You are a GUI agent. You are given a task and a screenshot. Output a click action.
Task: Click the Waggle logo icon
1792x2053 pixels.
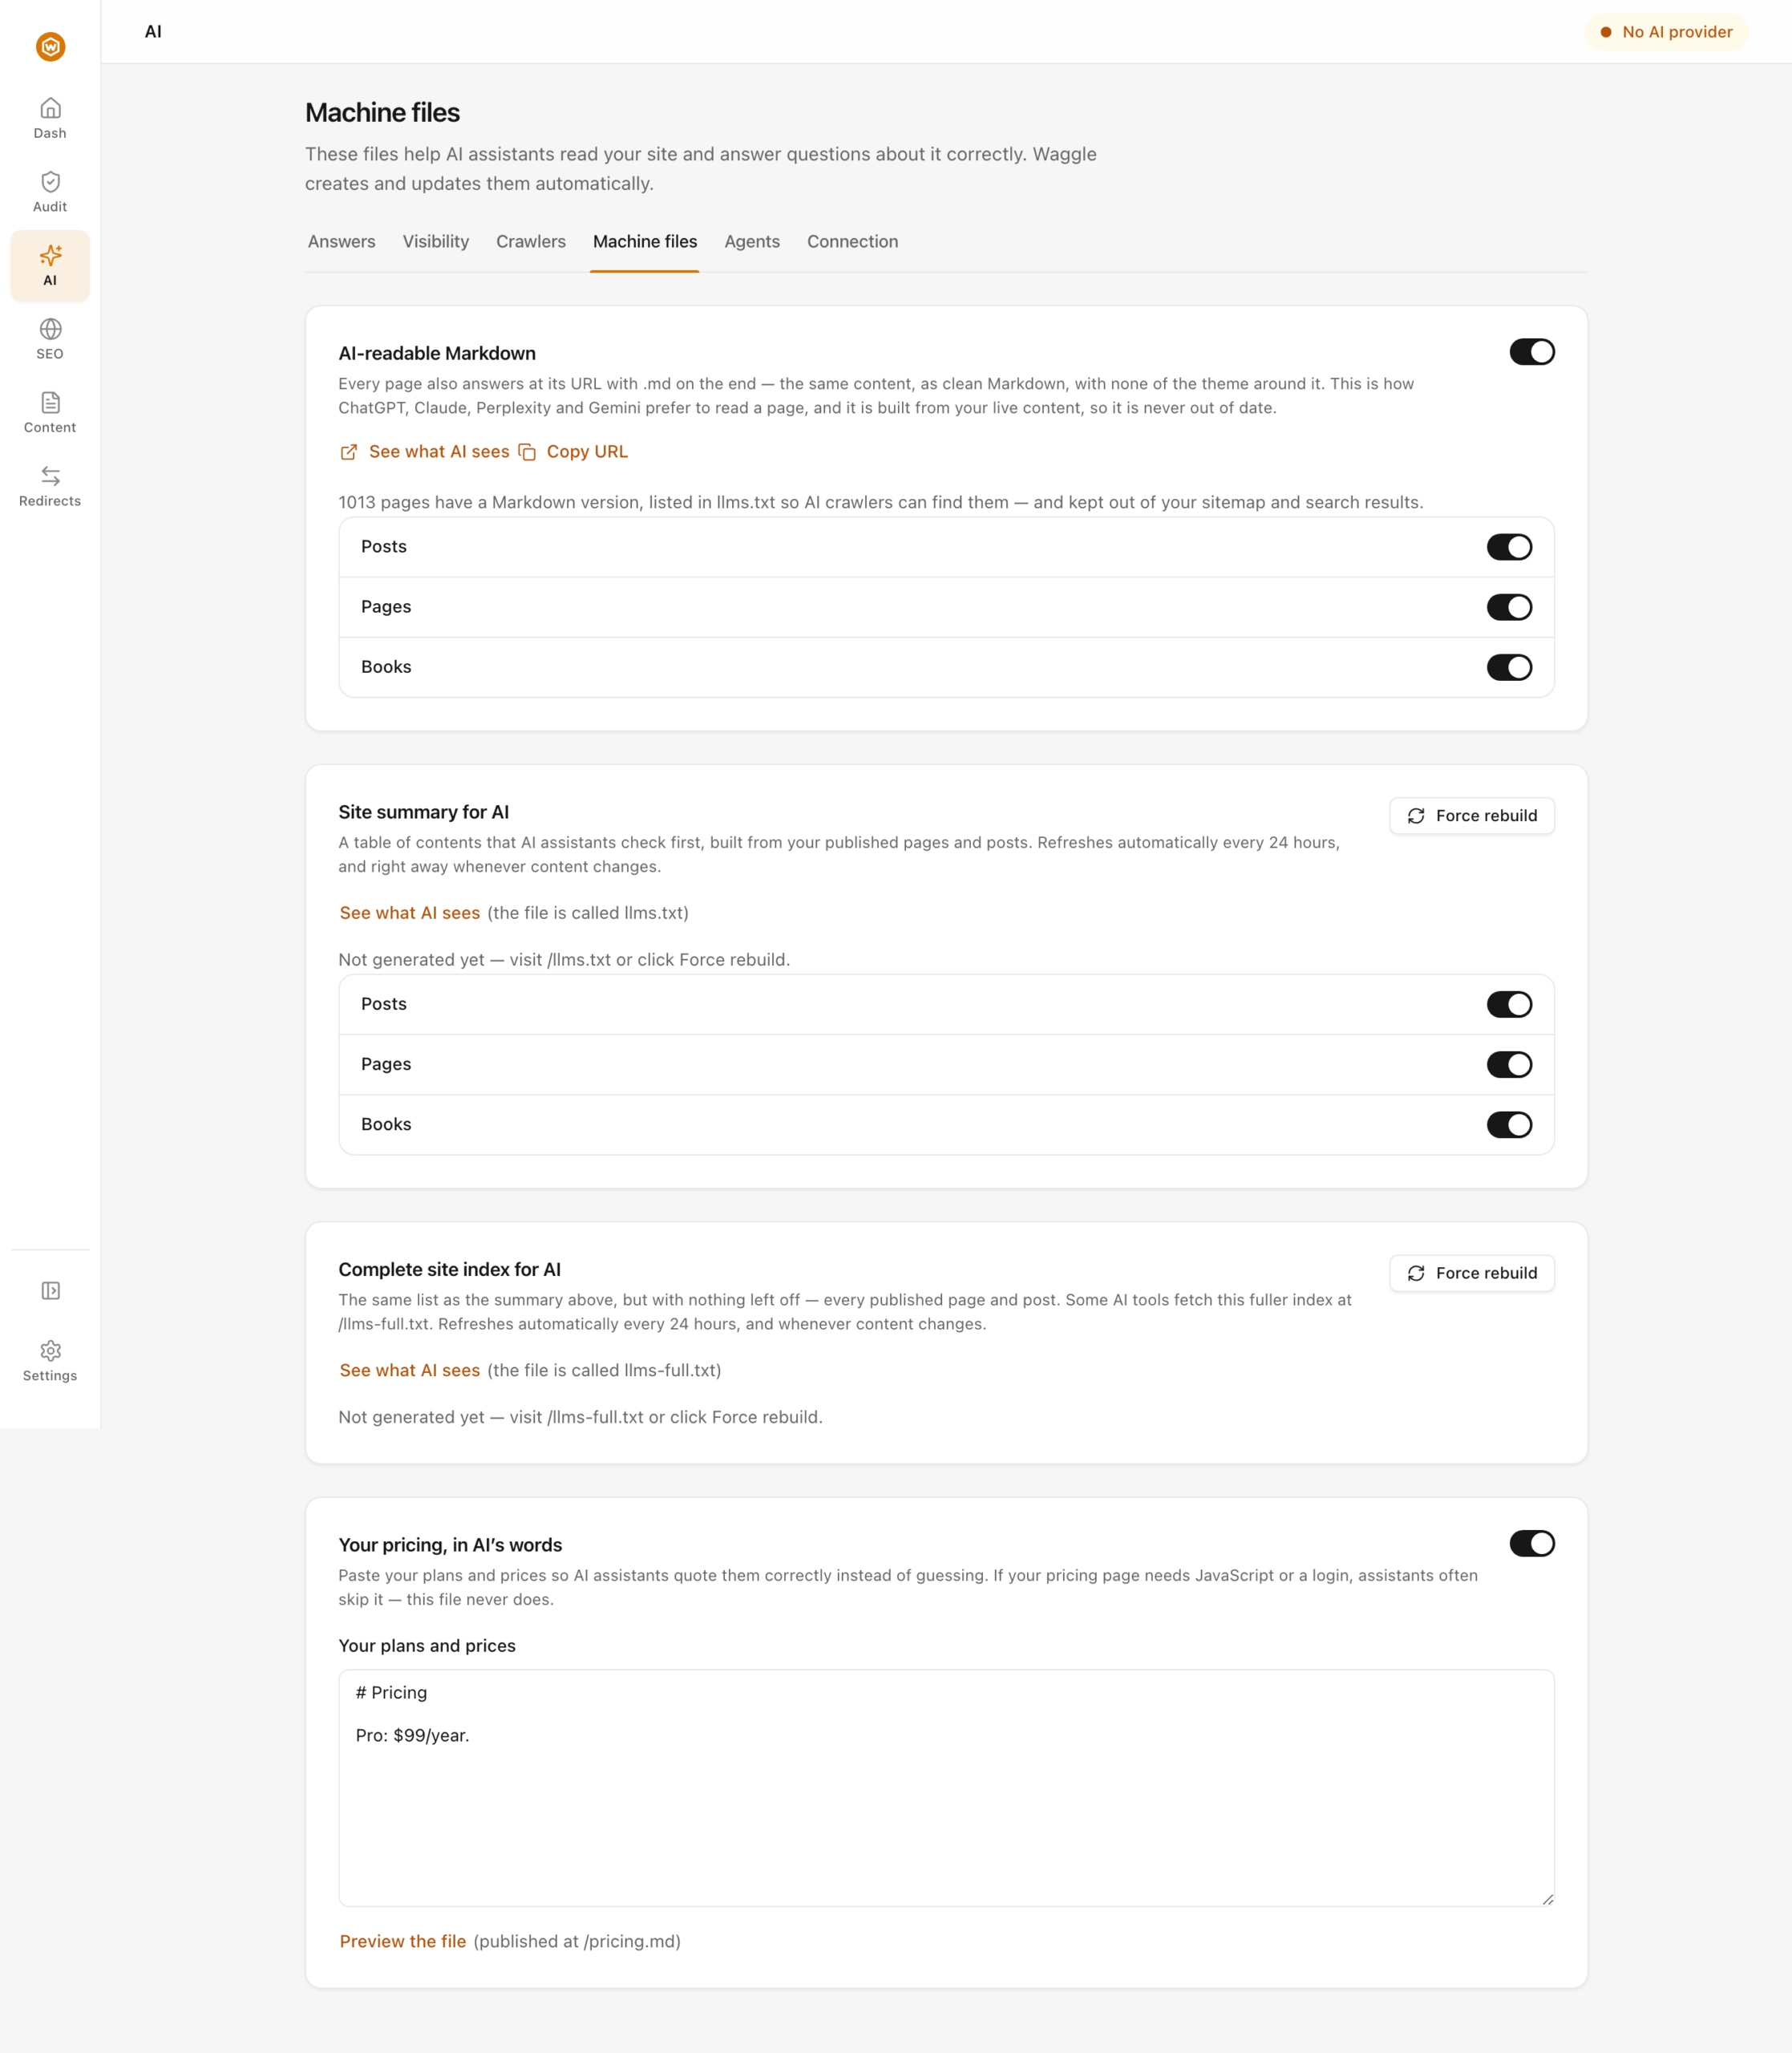(50, 46)
